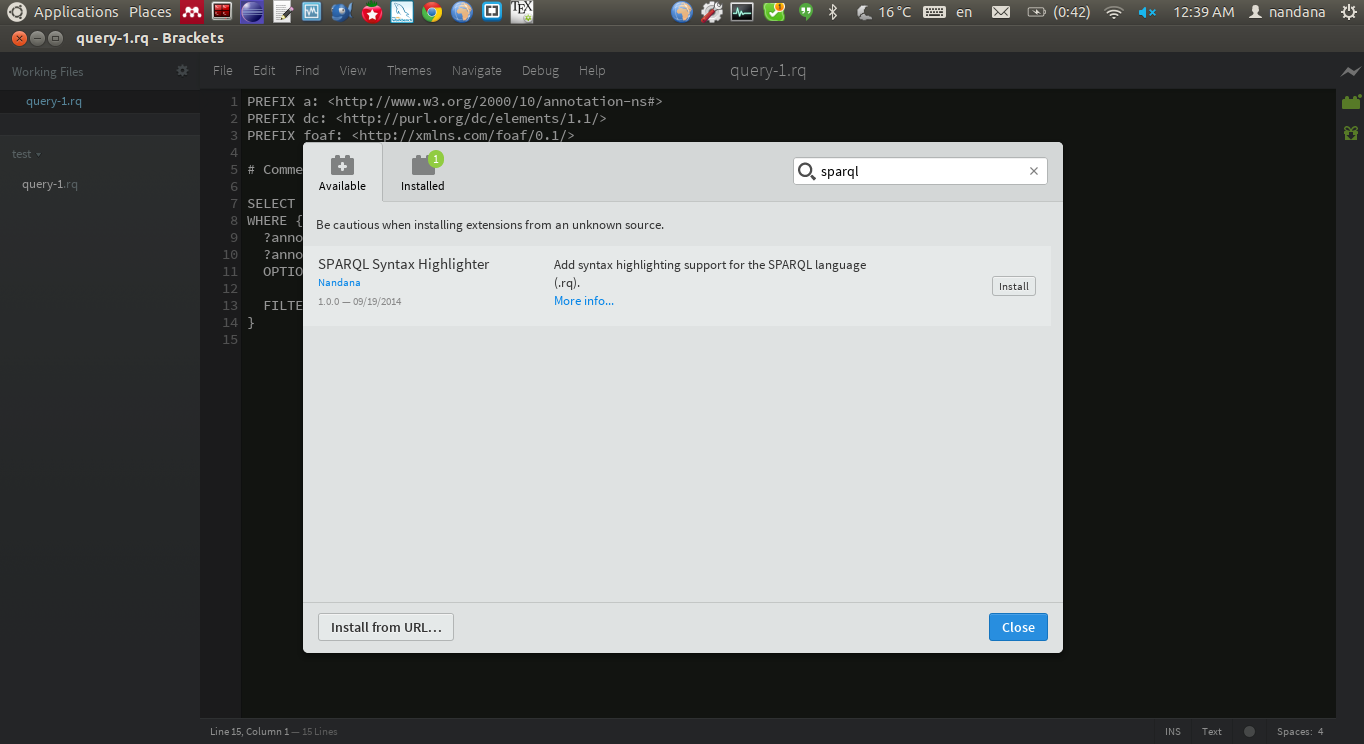Click the green gift icon in right toolbar

[x=1351, y=133]
